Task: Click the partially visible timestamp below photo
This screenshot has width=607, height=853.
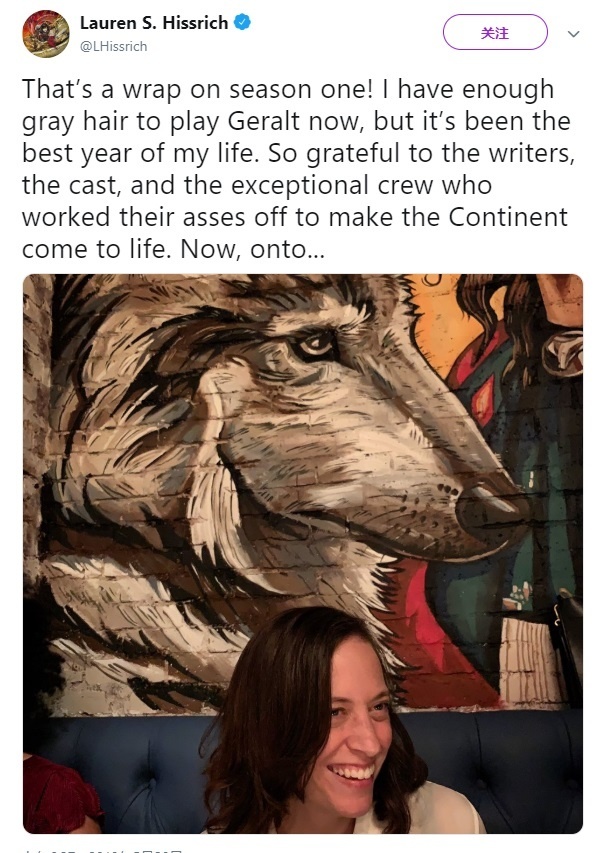Action: (103, 850)
